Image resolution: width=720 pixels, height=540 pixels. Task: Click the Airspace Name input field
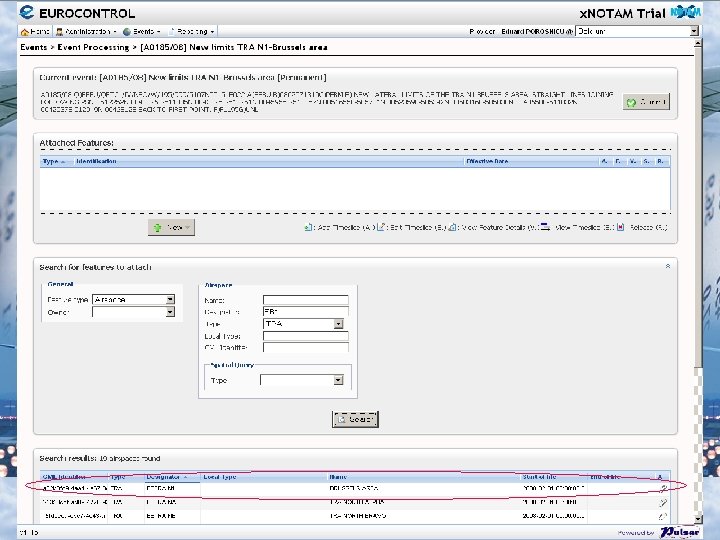tap(306, 300)
